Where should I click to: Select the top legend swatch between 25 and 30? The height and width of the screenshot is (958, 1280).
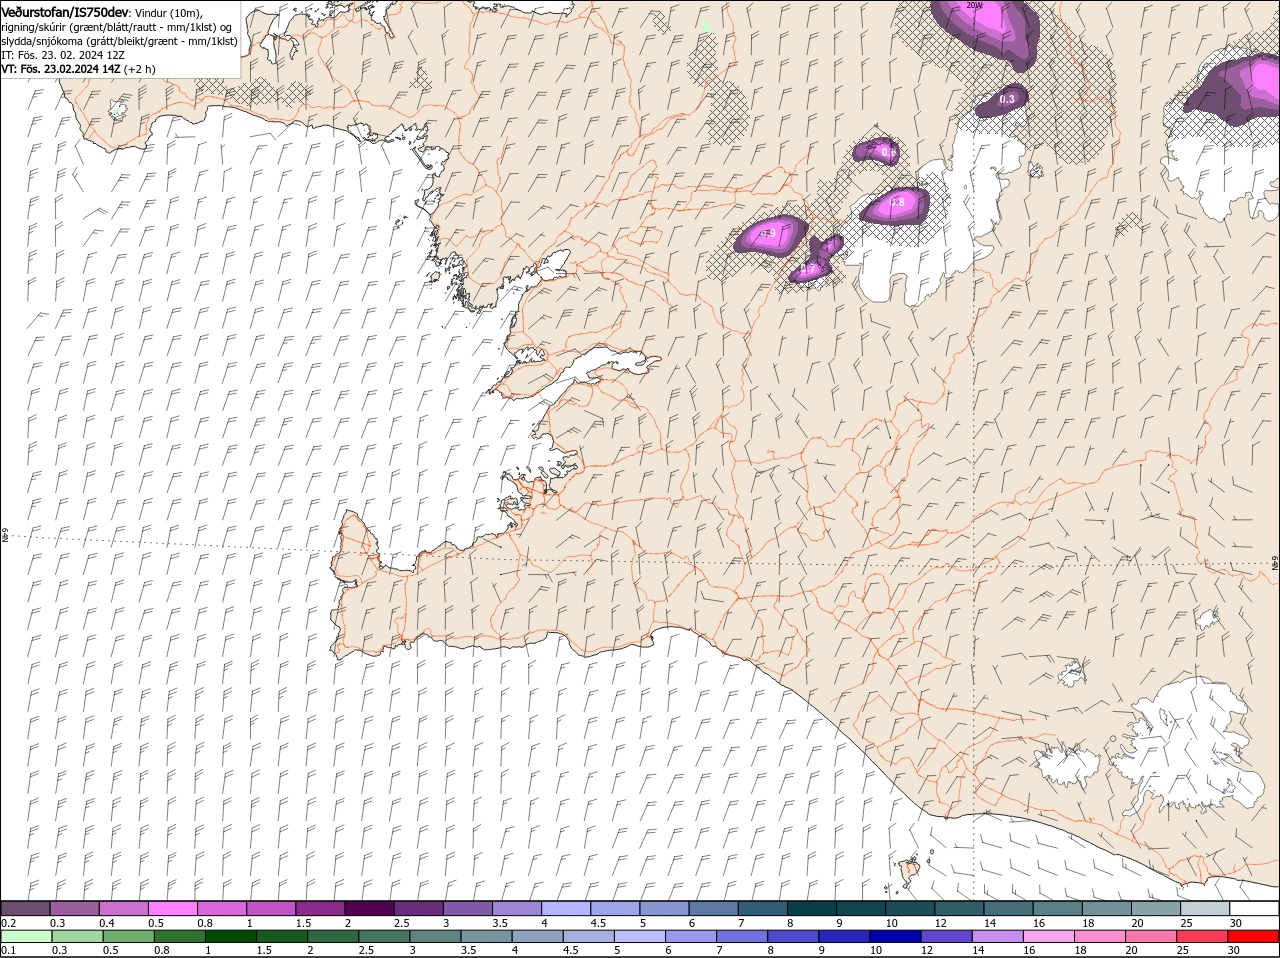tap(1206, 909)
